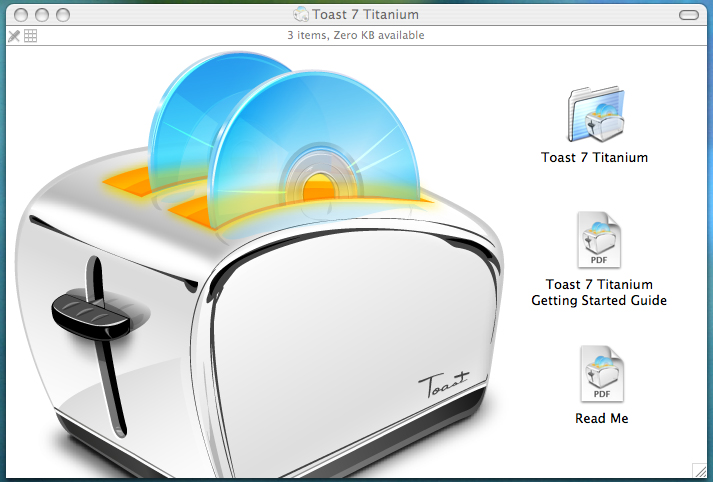713x482 pixels.
Task: Click the toolbar toggle pill button
Action: coord(688,15)
